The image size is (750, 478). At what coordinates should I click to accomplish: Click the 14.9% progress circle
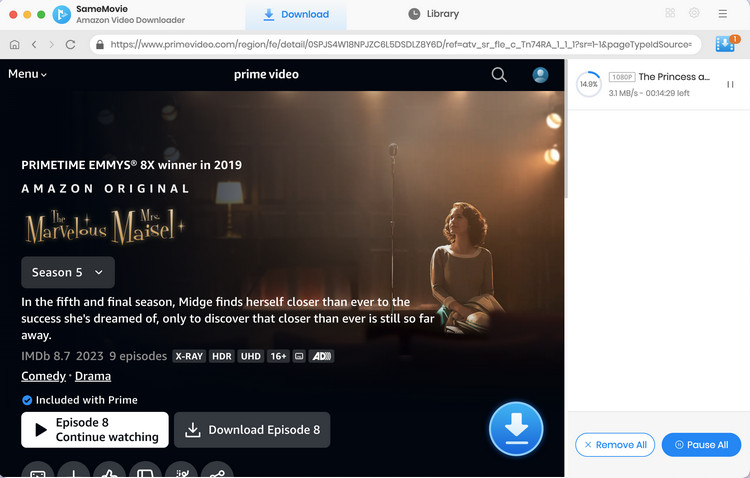[x=588, y=84]
